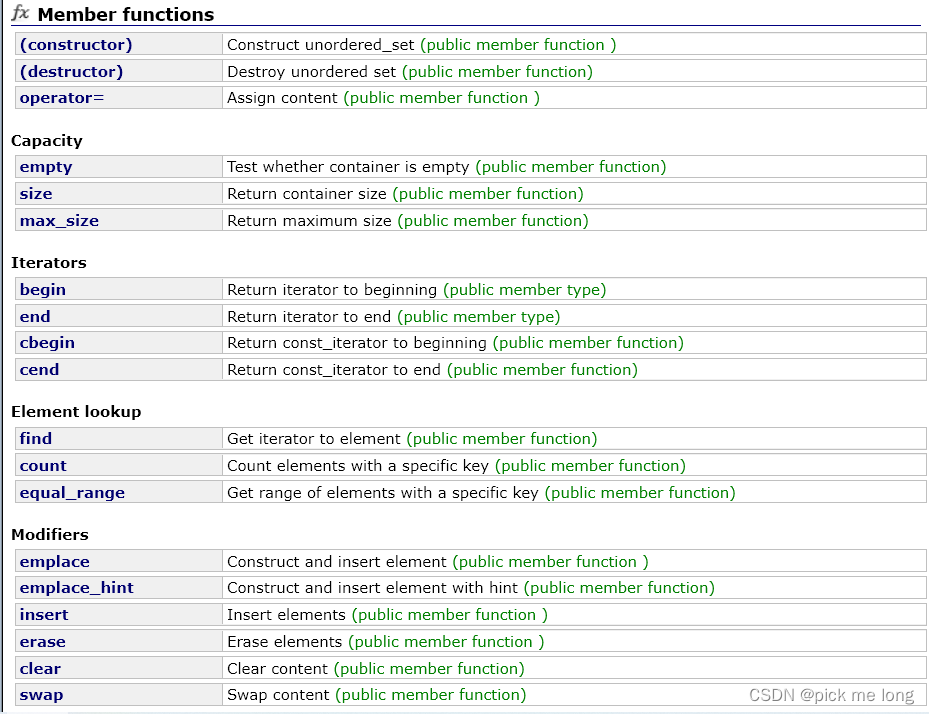Open the cend link

[39, 370]
